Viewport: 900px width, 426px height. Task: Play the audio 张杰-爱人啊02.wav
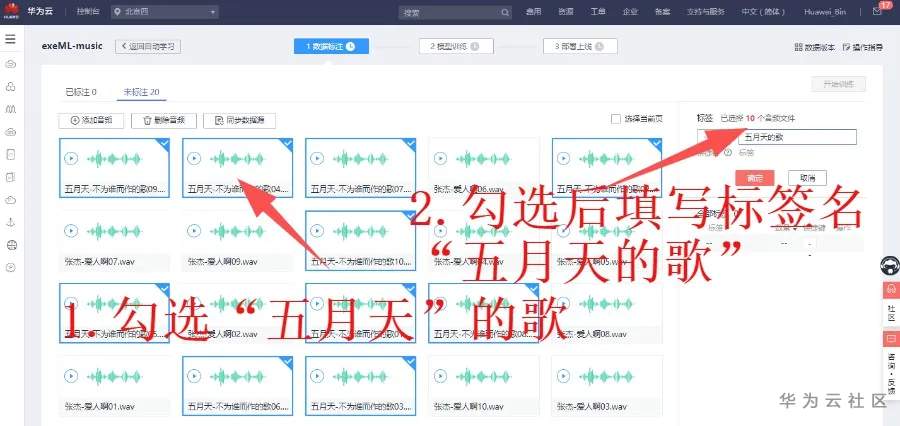(194, 303)
